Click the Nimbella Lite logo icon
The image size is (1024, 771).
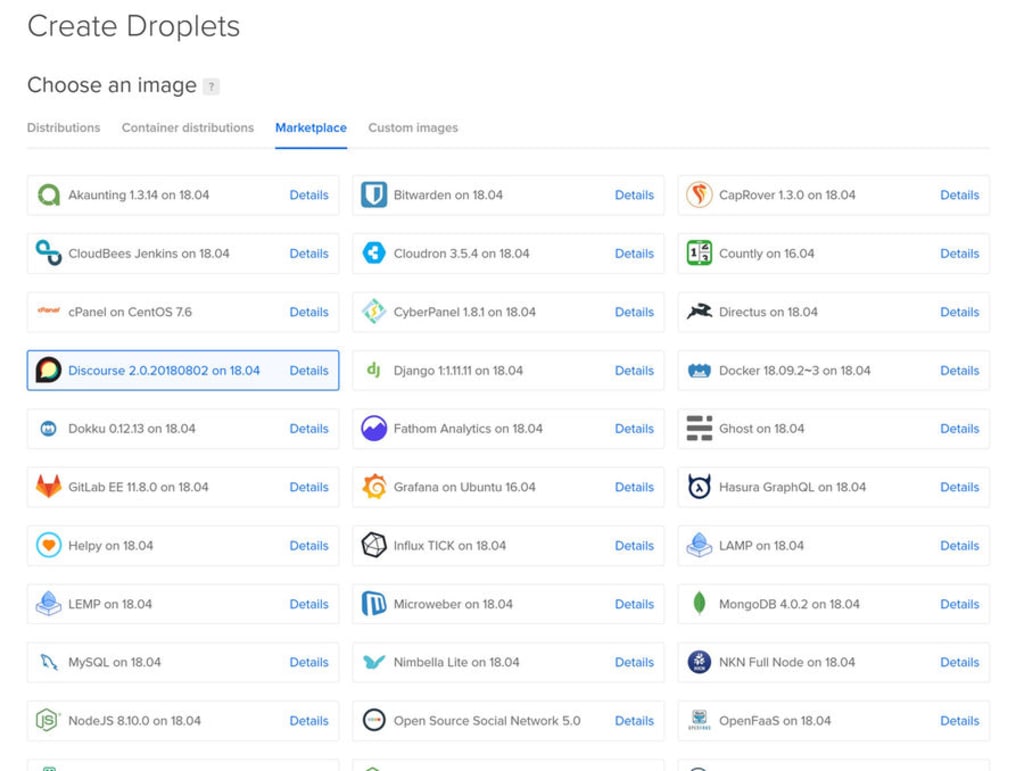374,662
